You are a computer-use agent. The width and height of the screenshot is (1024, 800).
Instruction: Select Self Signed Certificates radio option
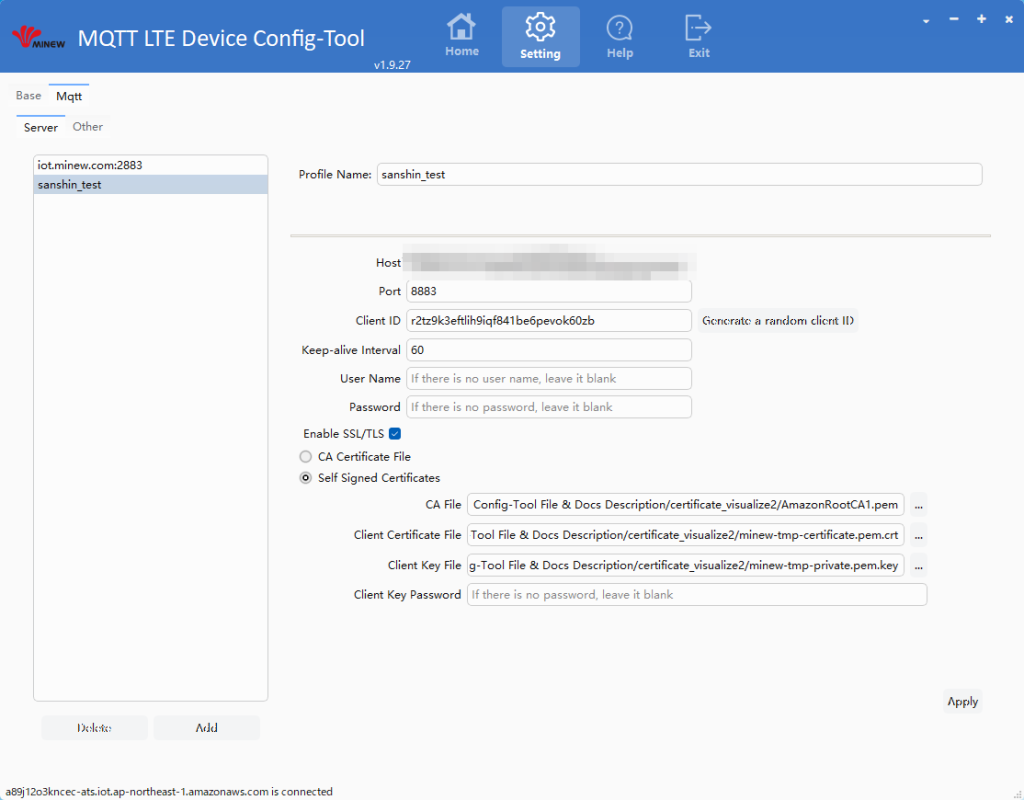coord(307,478)
